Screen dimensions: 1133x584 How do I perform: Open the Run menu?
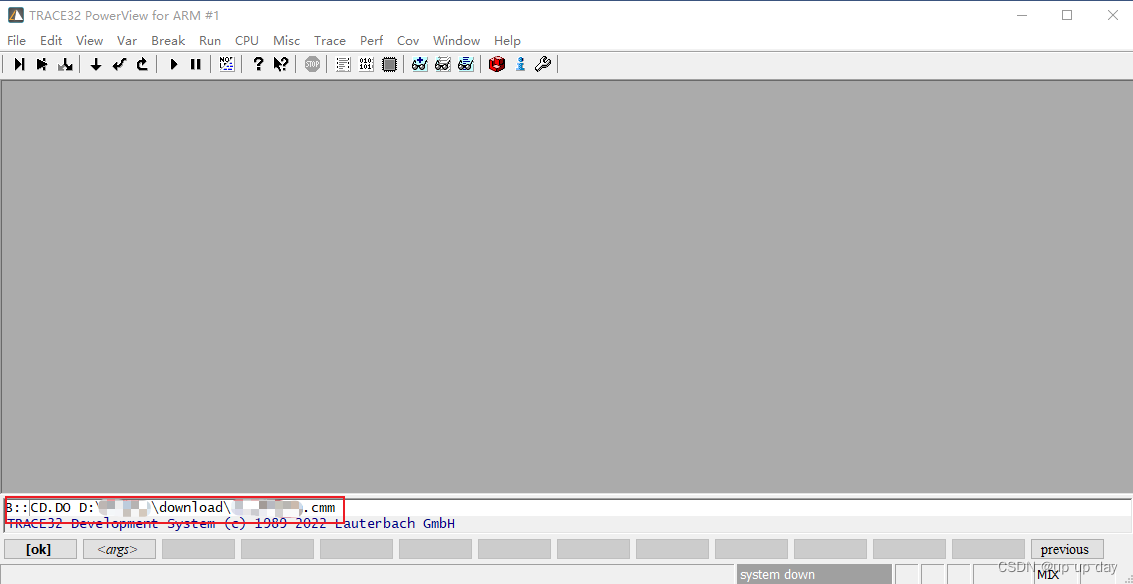[210, 40]
